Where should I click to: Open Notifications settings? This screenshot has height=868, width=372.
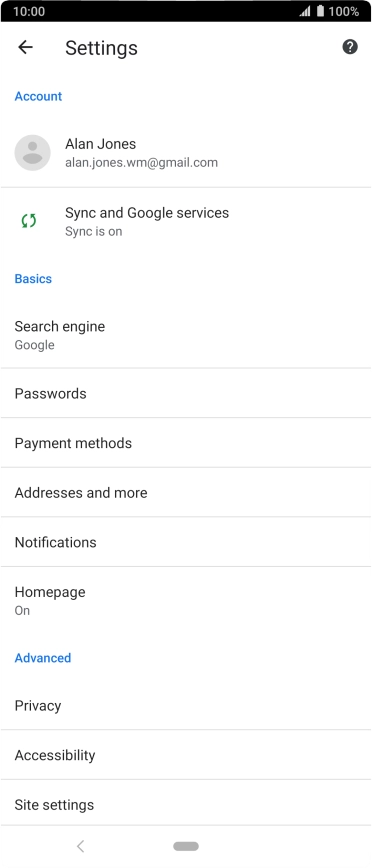pos(186,542)
